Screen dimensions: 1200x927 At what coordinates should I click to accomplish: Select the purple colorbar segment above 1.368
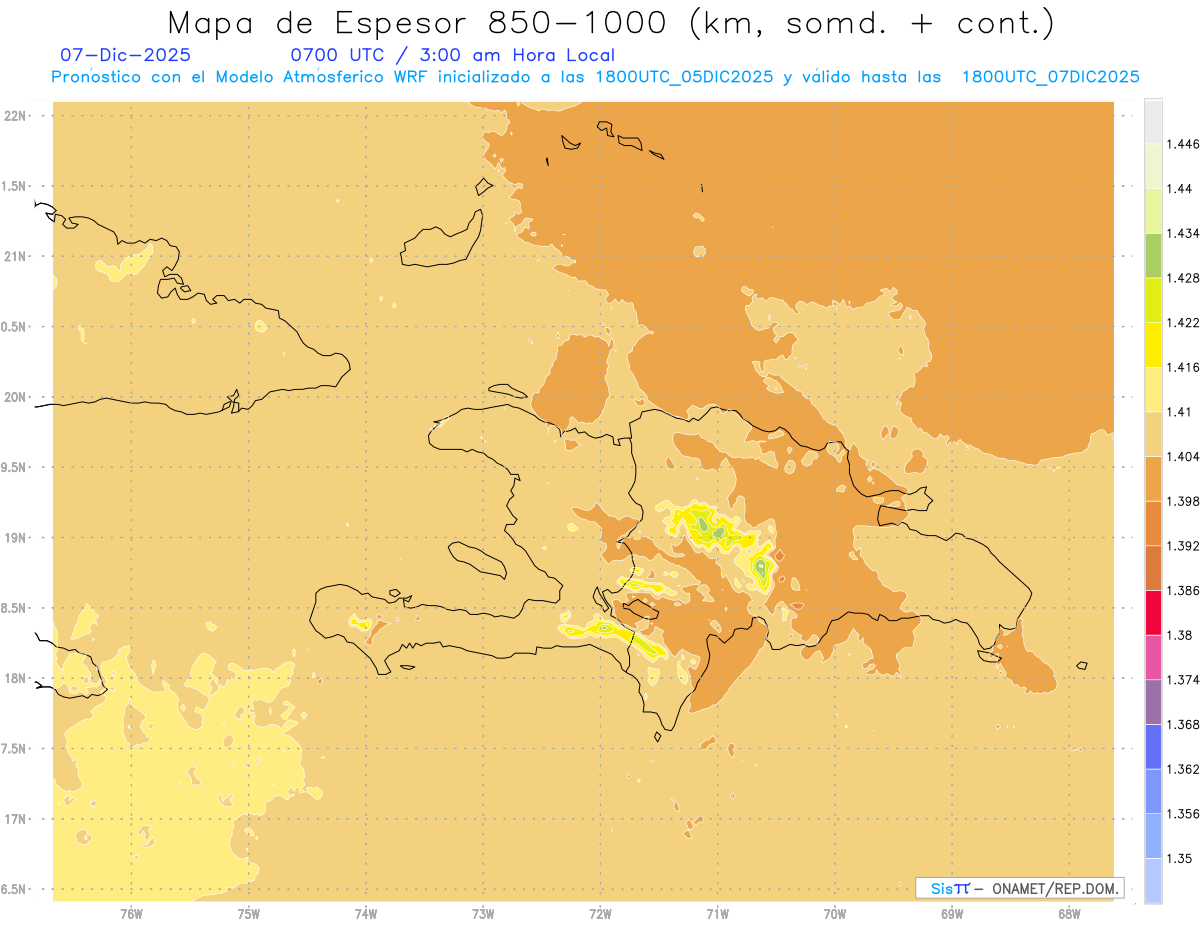coord(1153,702)
